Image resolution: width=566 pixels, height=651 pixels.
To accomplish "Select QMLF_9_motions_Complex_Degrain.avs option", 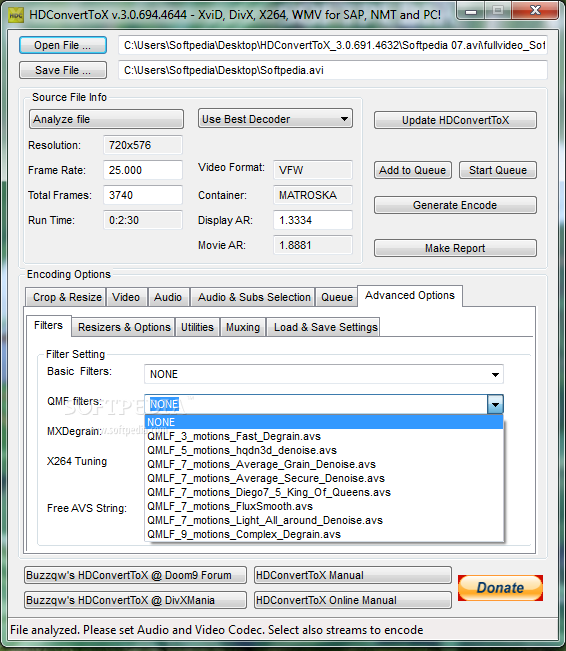I will pos(324,534).
